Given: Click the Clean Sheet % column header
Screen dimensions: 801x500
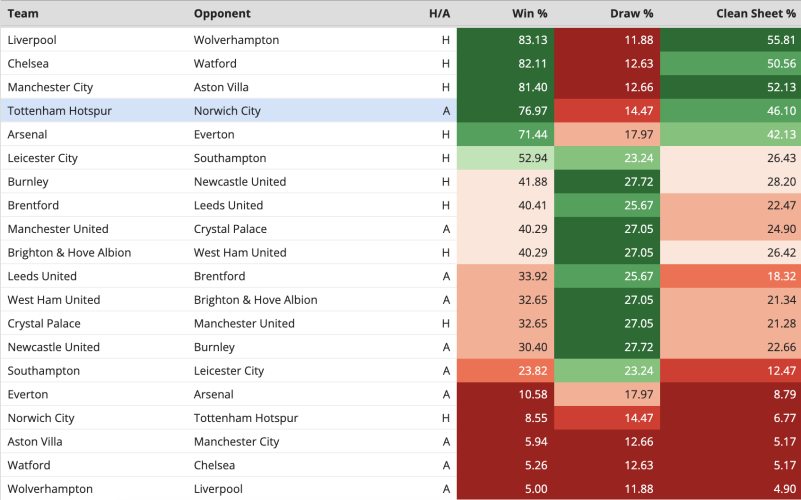Looking at the screenshot, I should pyautogui.click(x=756, y=13).
